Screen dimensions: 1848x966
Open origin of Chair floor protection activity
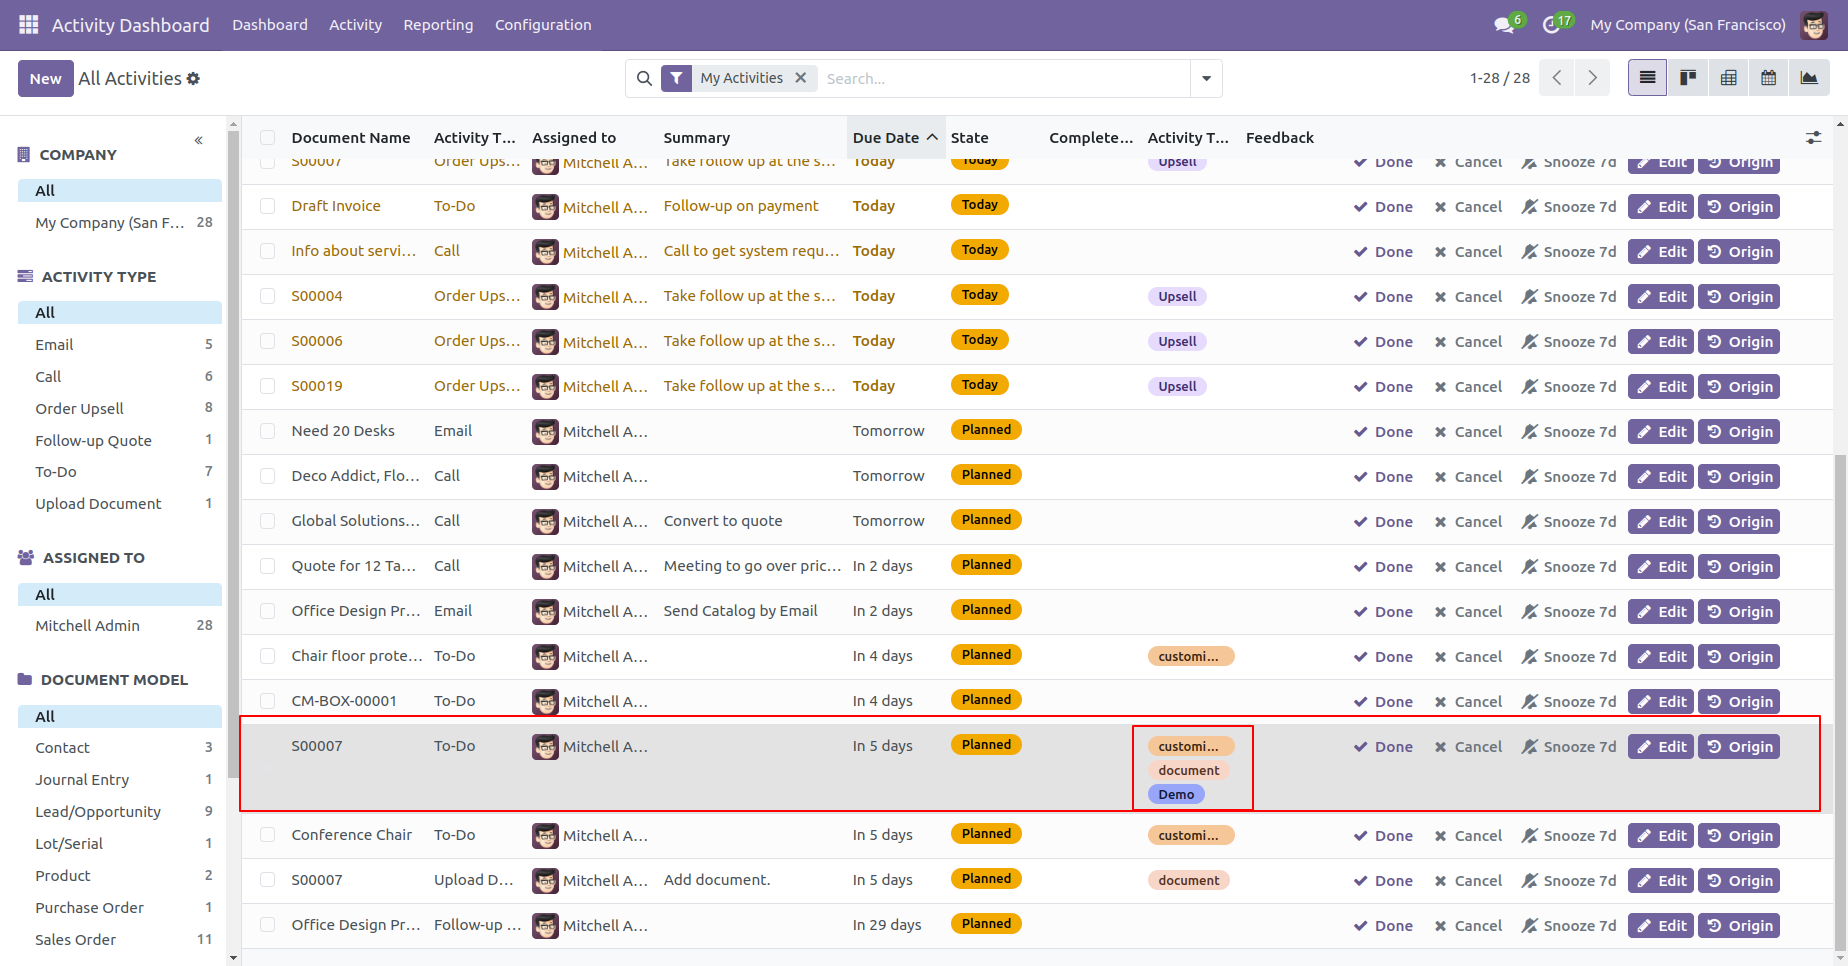(1739, 657)
